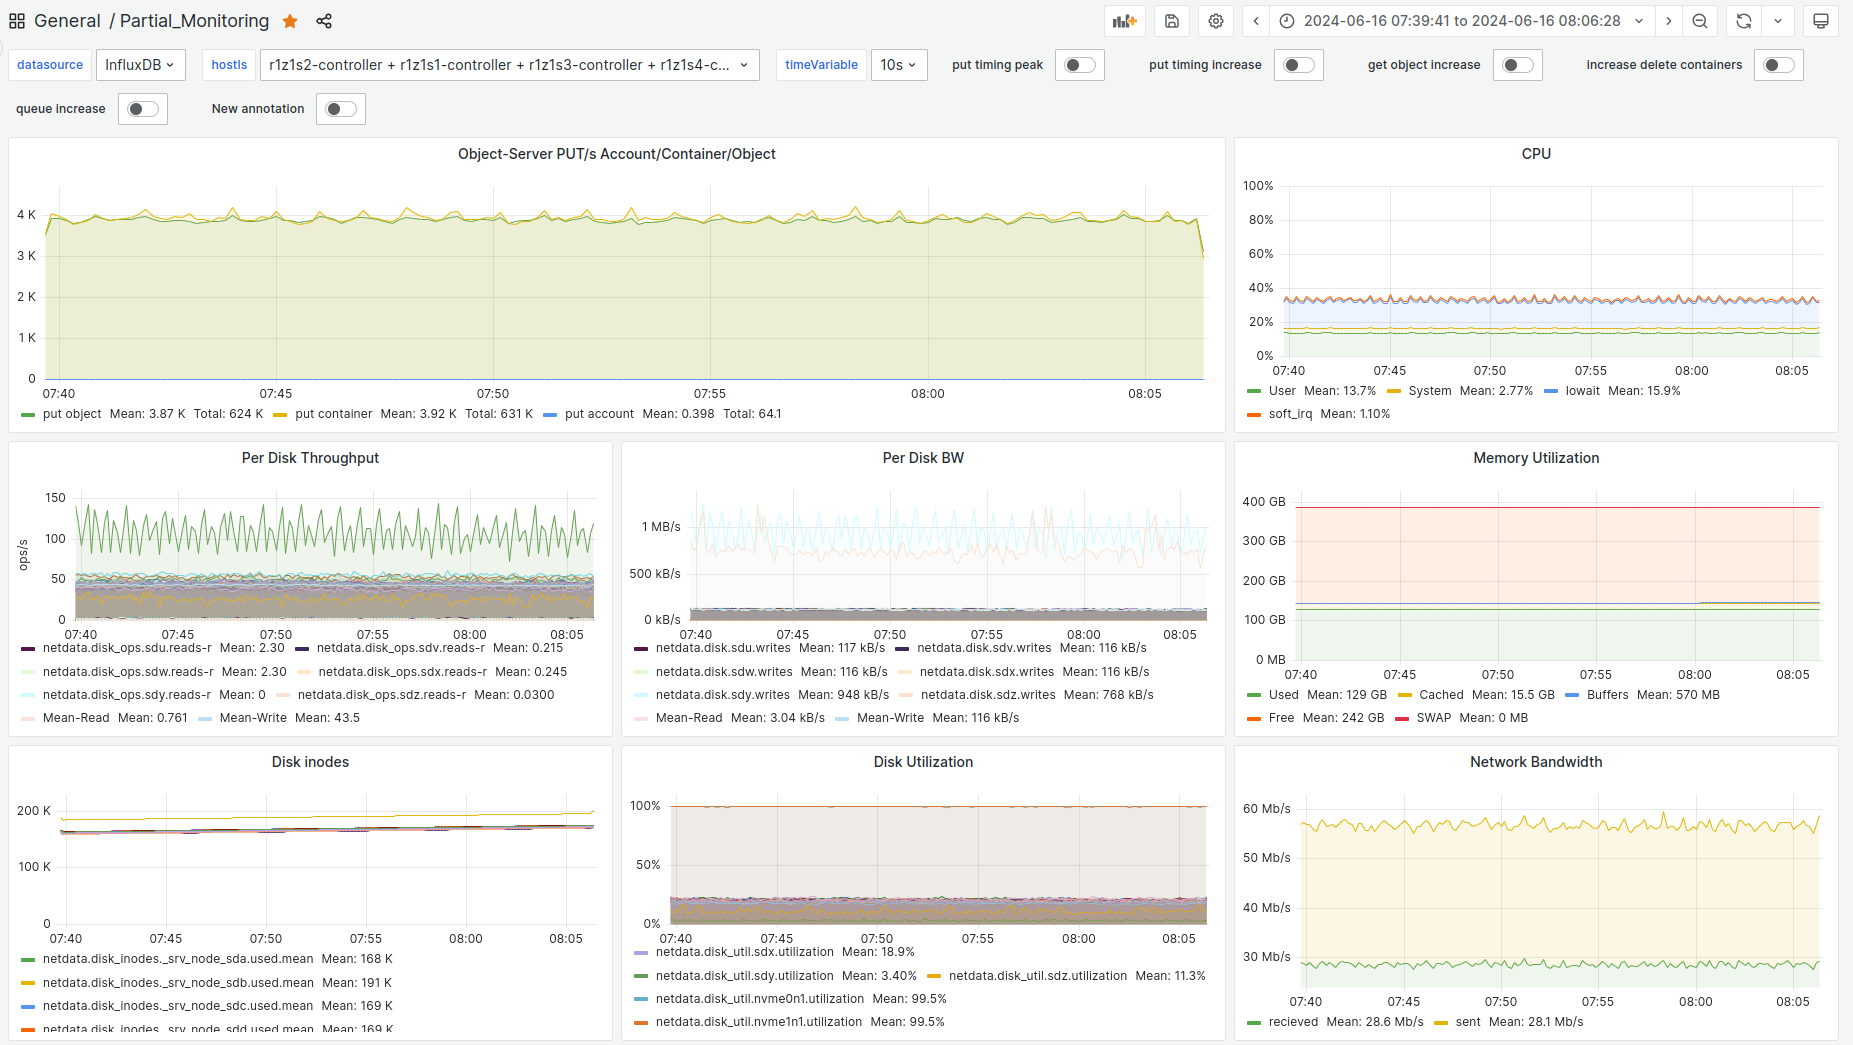
Task: Switch to TV cycle view mode
Action: 1821,21
